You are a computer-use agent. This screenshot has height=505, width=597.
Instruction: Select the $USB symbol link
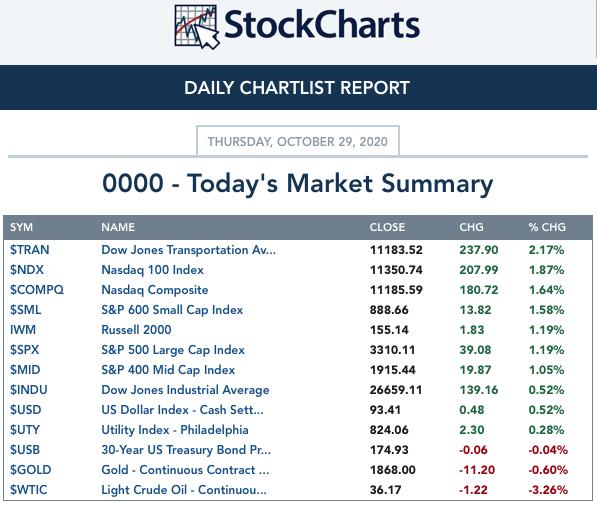25,450
